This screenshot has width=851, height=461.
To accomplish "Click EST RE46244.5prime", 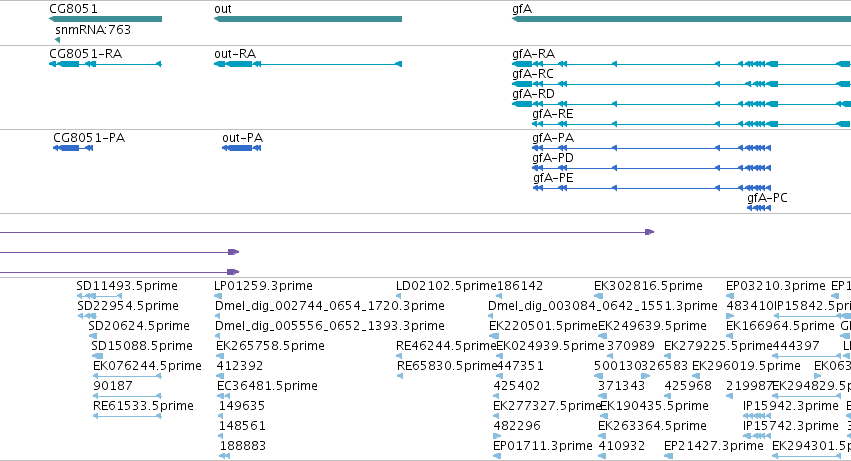I will (x=446, y=346).
